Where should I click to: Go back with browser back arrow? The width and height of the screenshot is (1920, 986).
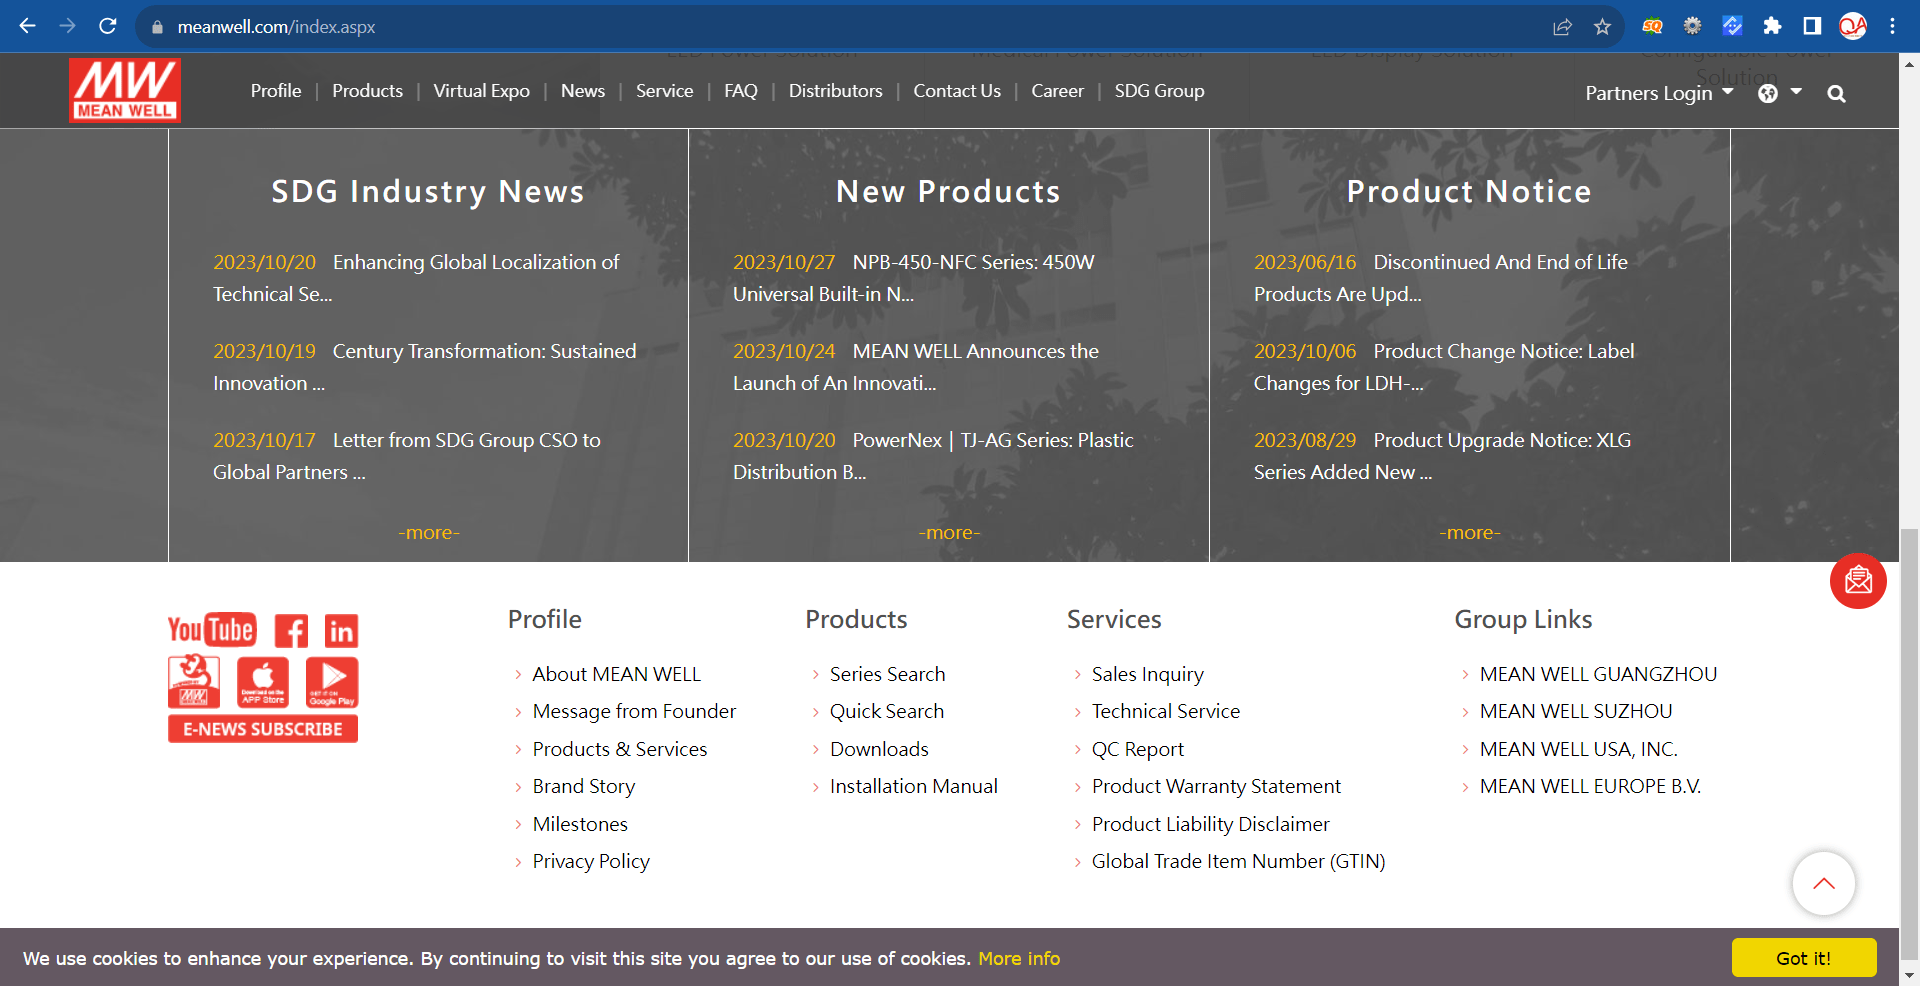coord(27,26)
